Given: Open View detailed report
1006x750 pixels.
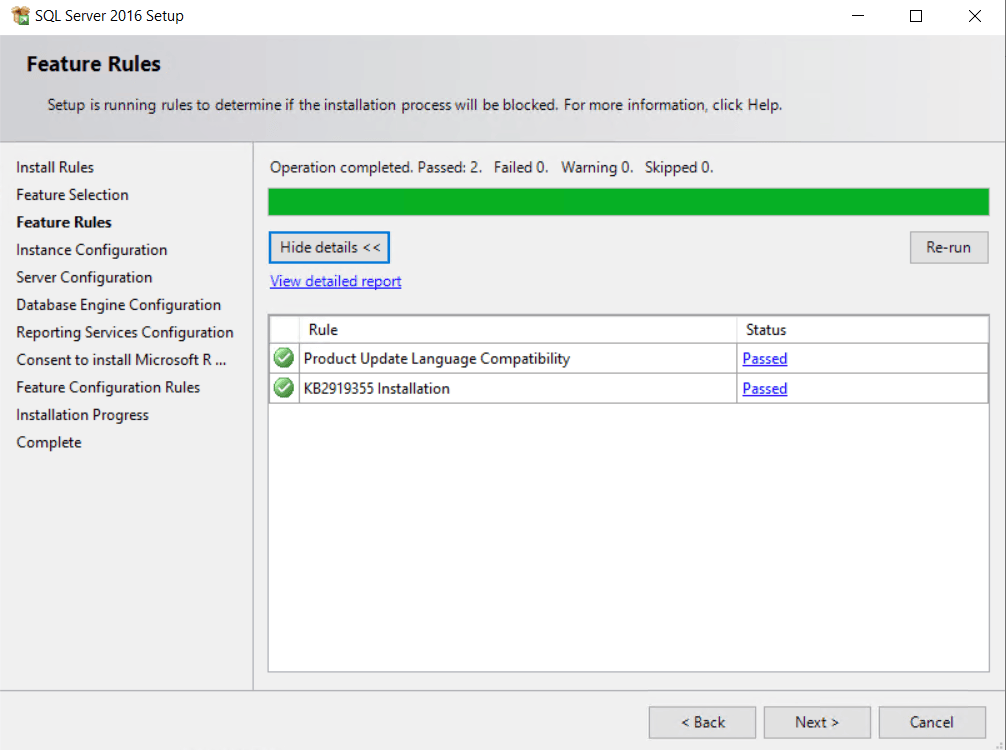Looking at the screenshot, I should 335,281.
